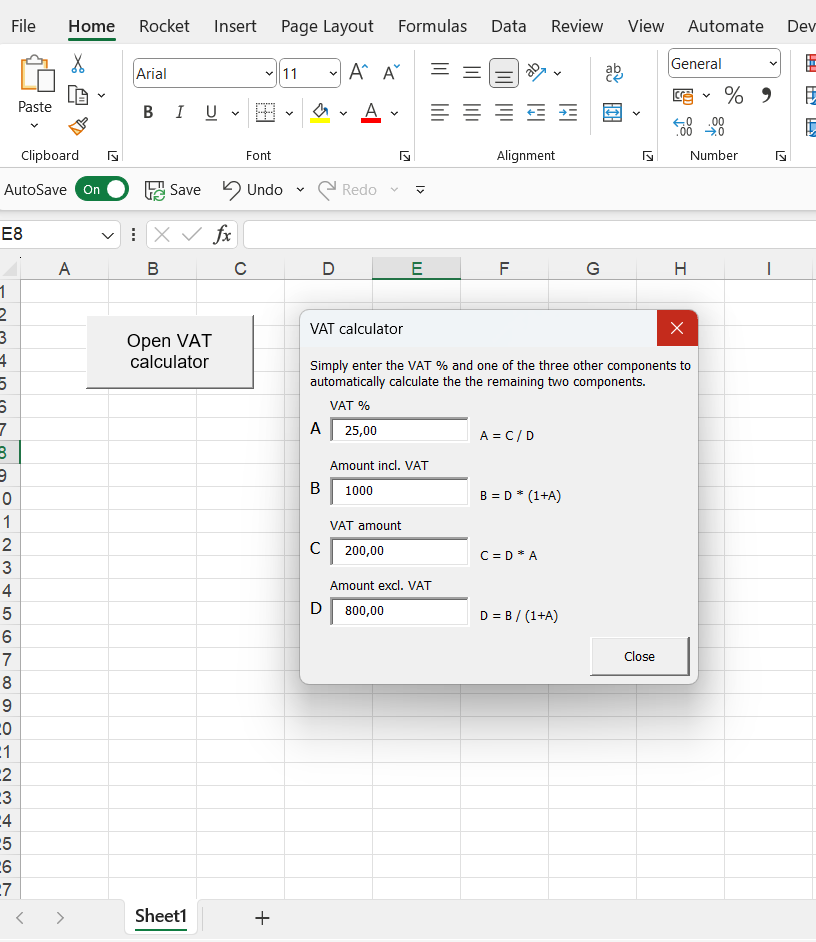Open the Formulas ribbon tab
This screenshot has width=816, height=942.
tap(432, 26)
